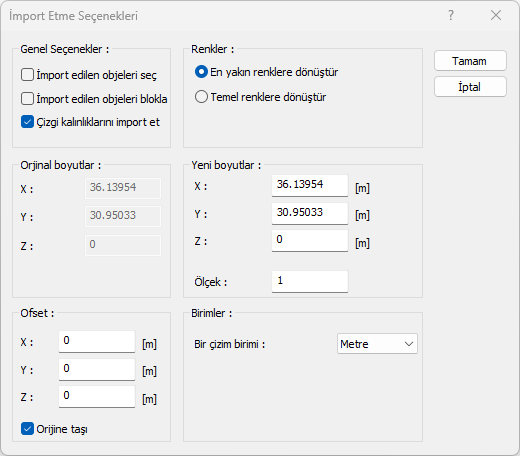Choose Temel renklere dönüştür radio option
The image size is (520, 456).
(x=201, y=97)
